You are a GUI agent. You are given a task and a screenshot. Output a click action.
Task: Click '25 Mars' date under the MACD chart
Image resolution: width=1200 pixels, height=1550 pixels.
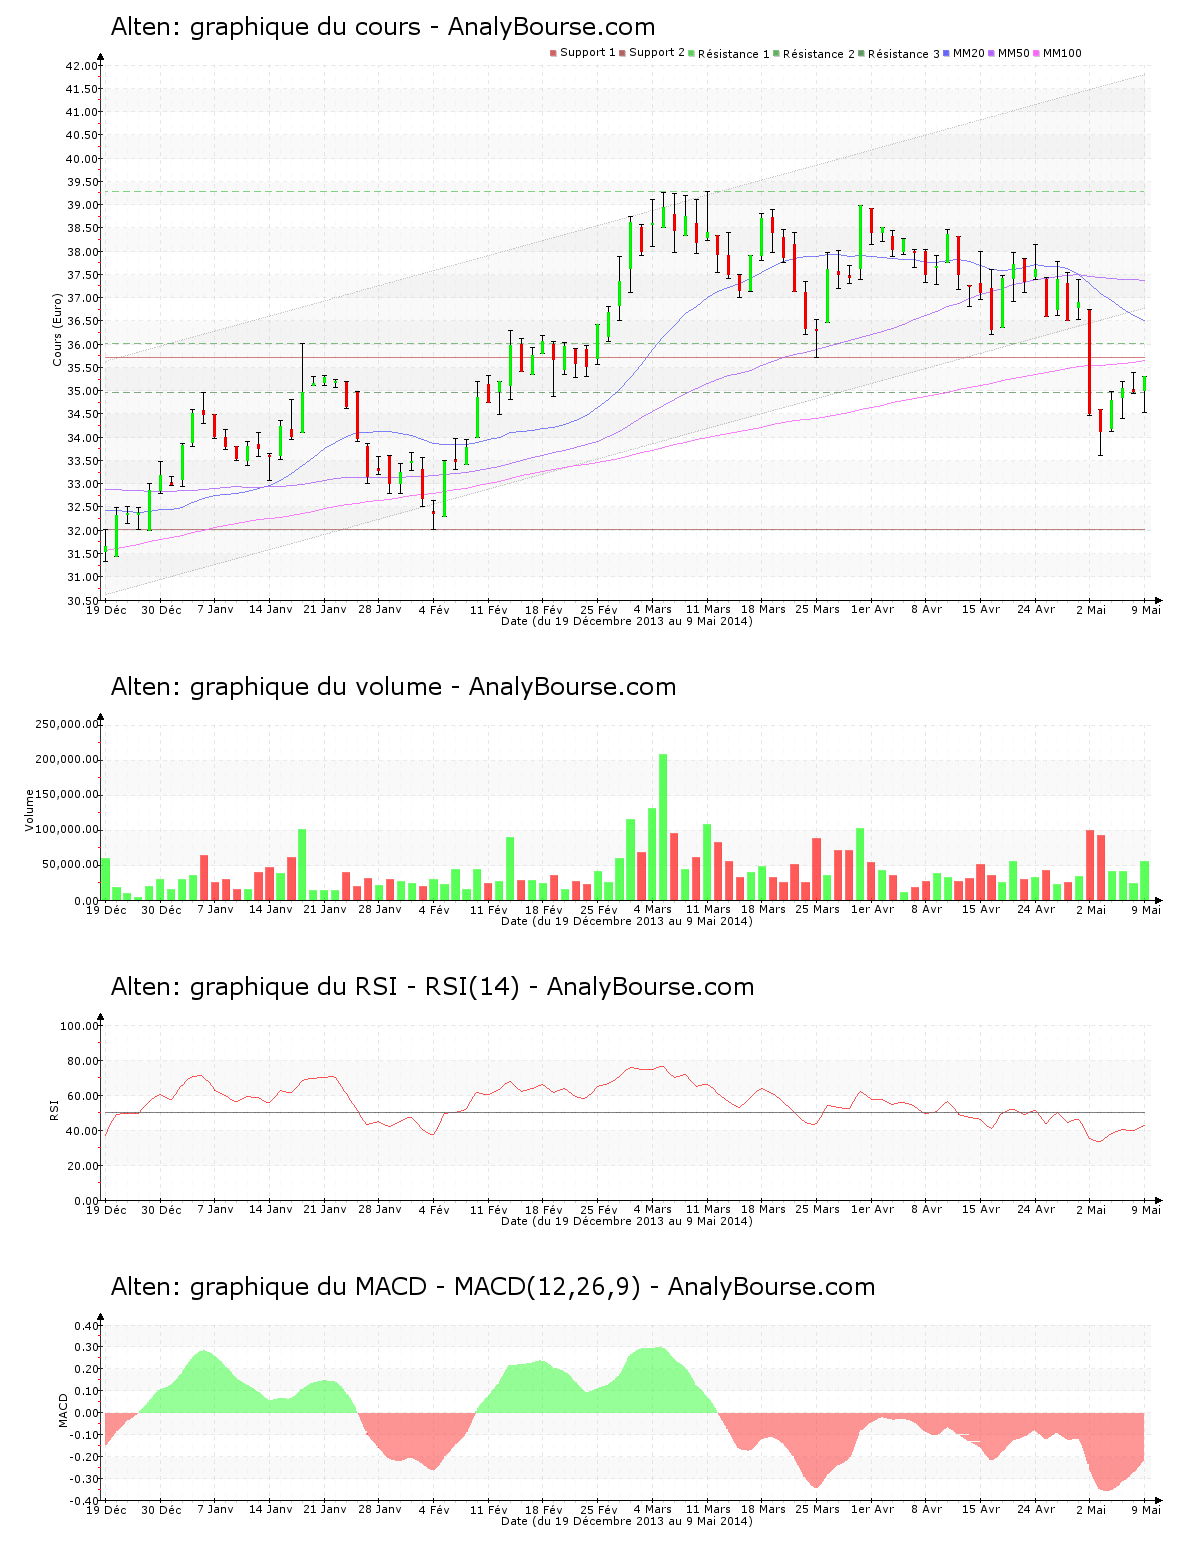click(x=817, y=1509)
